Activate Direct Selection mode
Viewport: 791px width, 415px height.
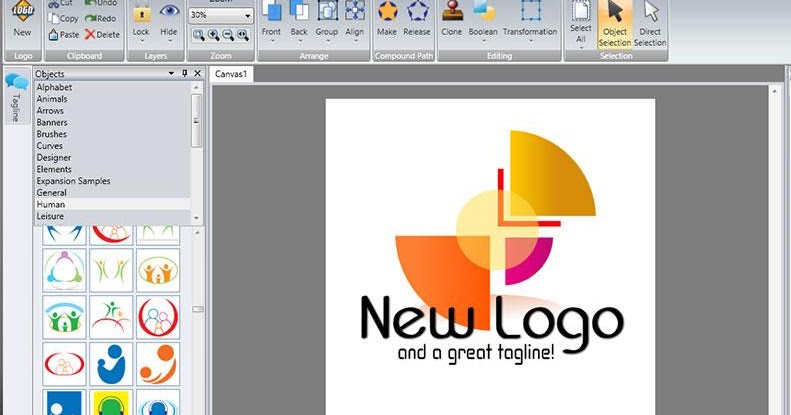(650, 24)
